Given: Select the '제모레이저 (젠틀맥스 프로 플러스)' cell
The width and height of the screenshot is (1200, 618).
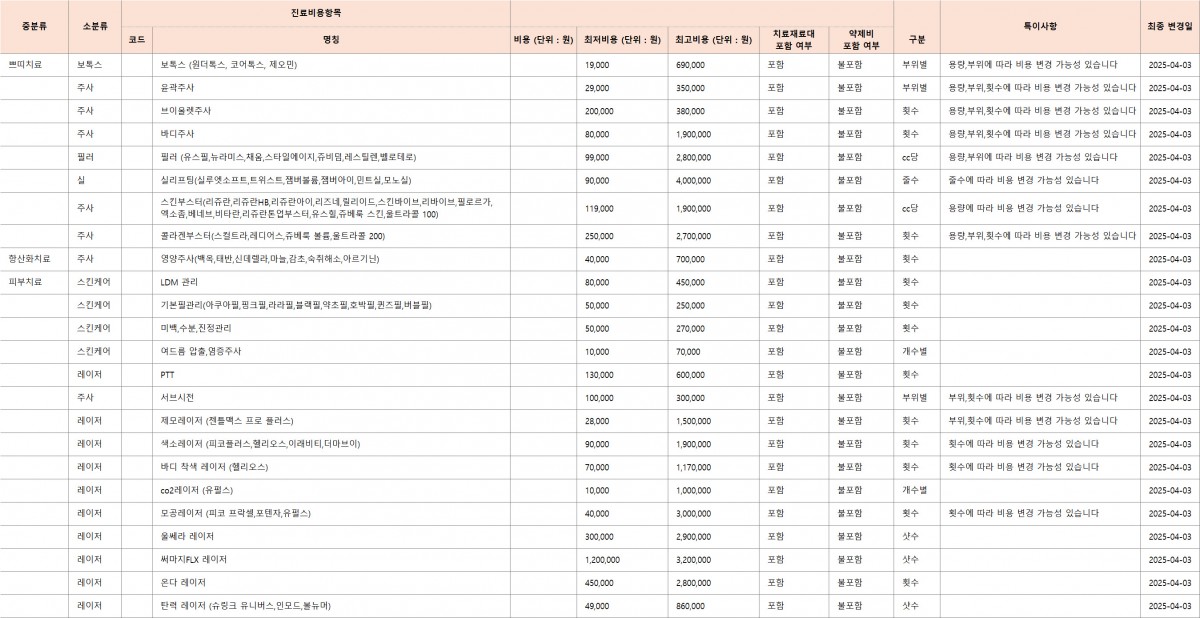Looking at the screenshot, I should tap(331, 420).
